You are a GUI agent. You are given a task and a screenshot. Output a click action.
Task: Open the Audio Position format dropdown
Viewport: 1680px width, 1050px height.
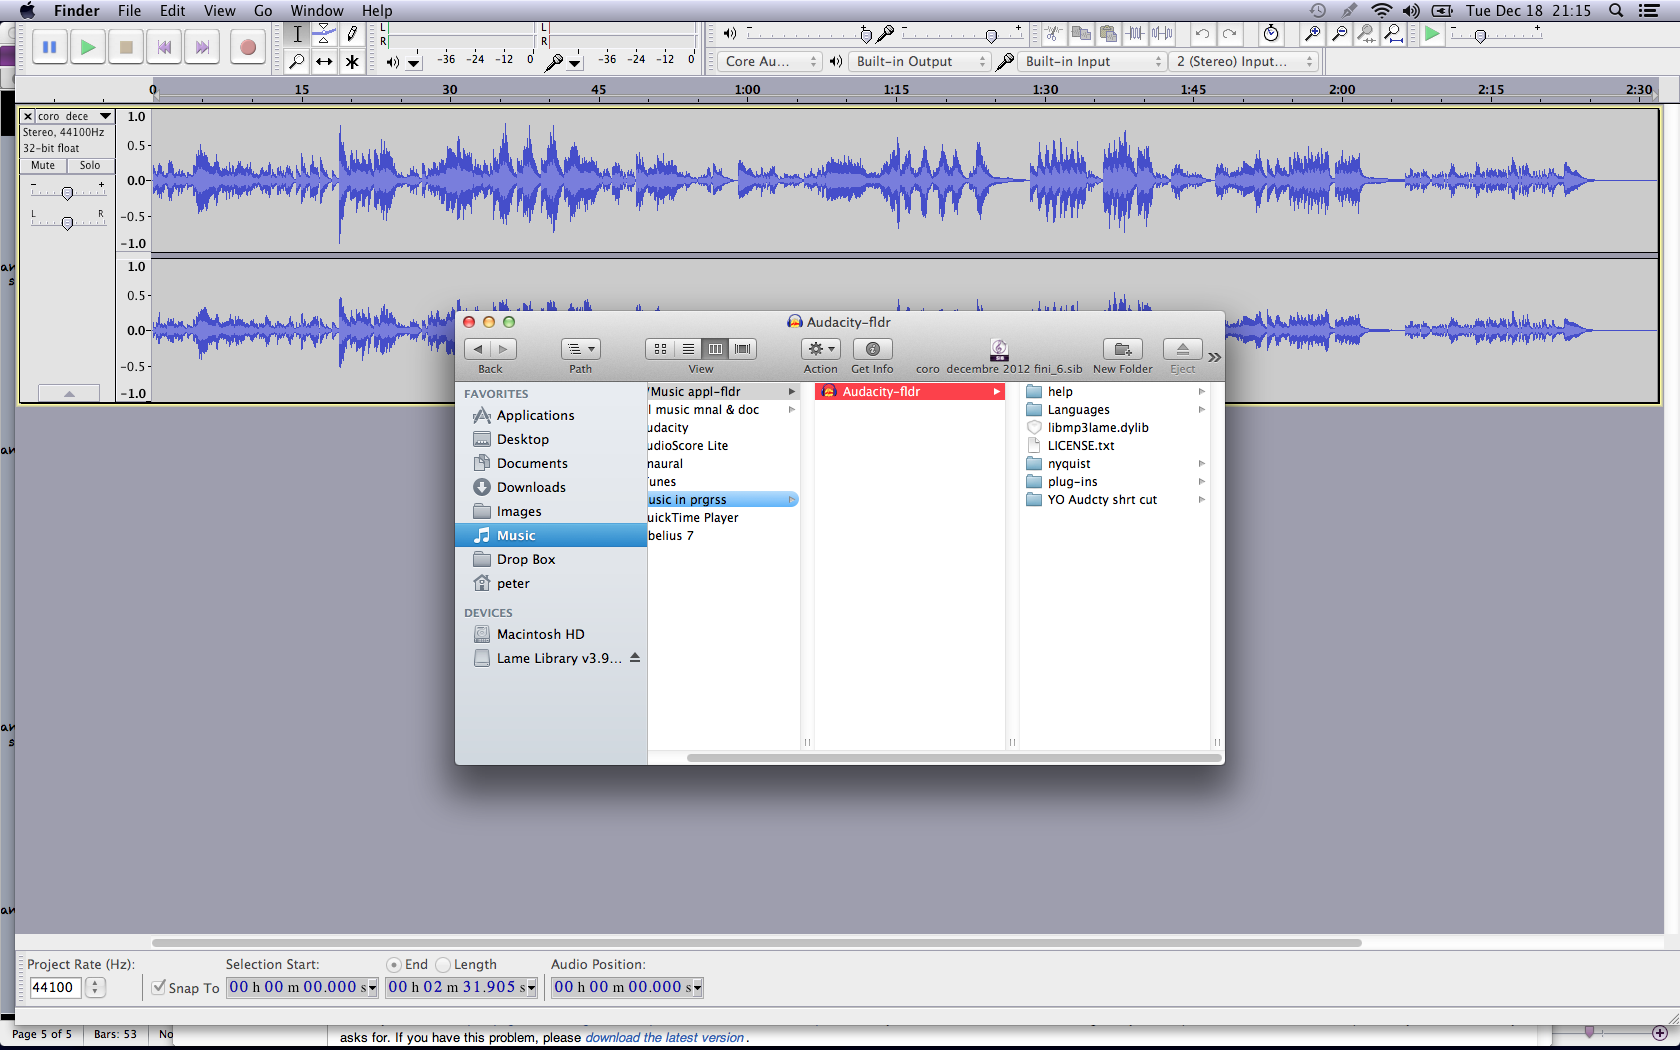coord(697,988)
